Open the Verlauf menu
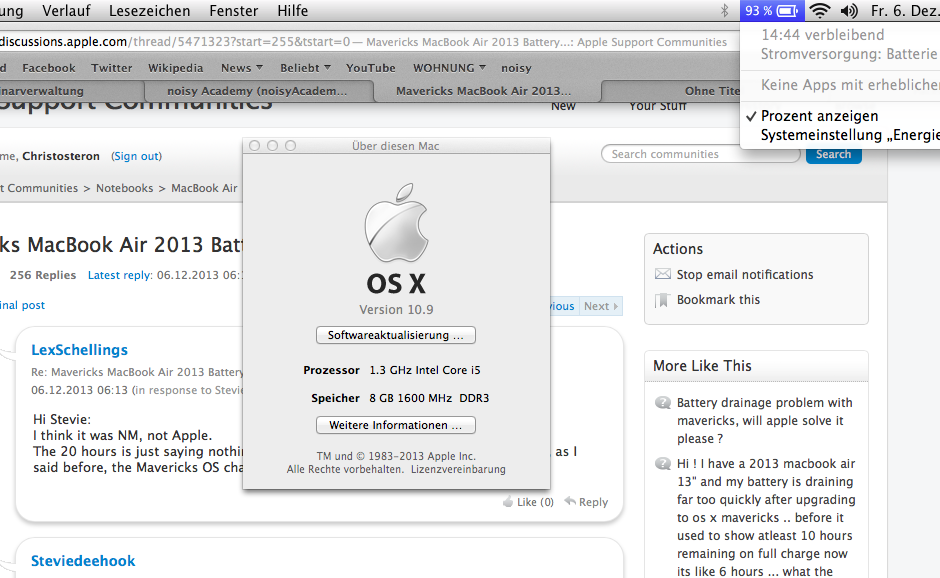This screenshot has height=578, width=940. [x=66, y=11]
